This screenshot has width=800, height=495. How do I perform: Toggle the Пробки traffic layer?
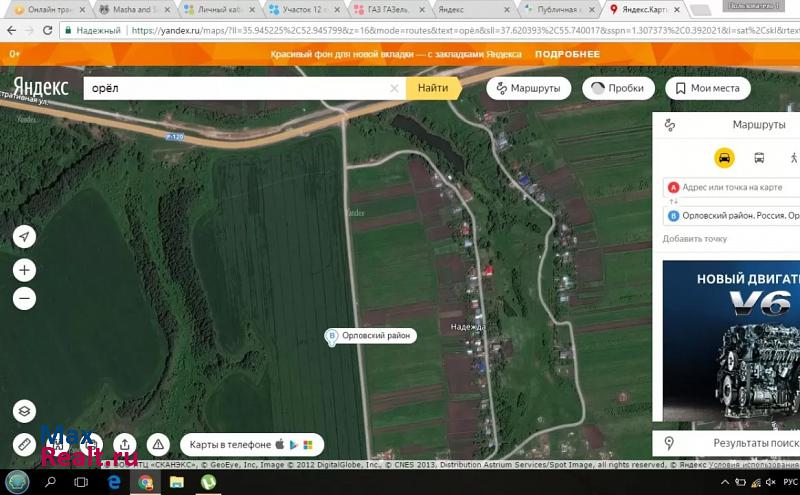(615, 88)
